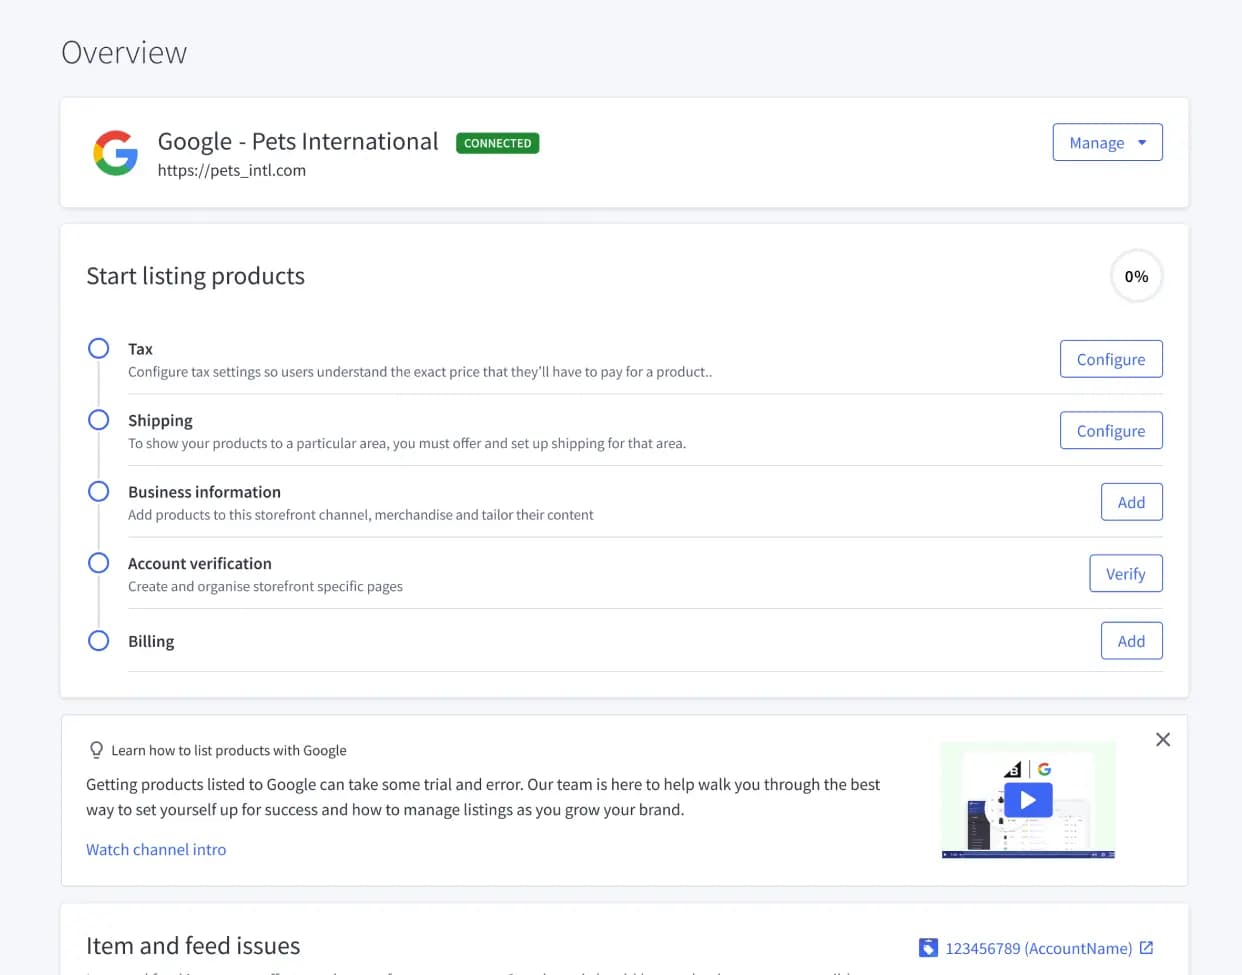Viewport: 1242px width, 975px height.
Task: Click the Learn how to list products text
Action: tap(229, 750)
